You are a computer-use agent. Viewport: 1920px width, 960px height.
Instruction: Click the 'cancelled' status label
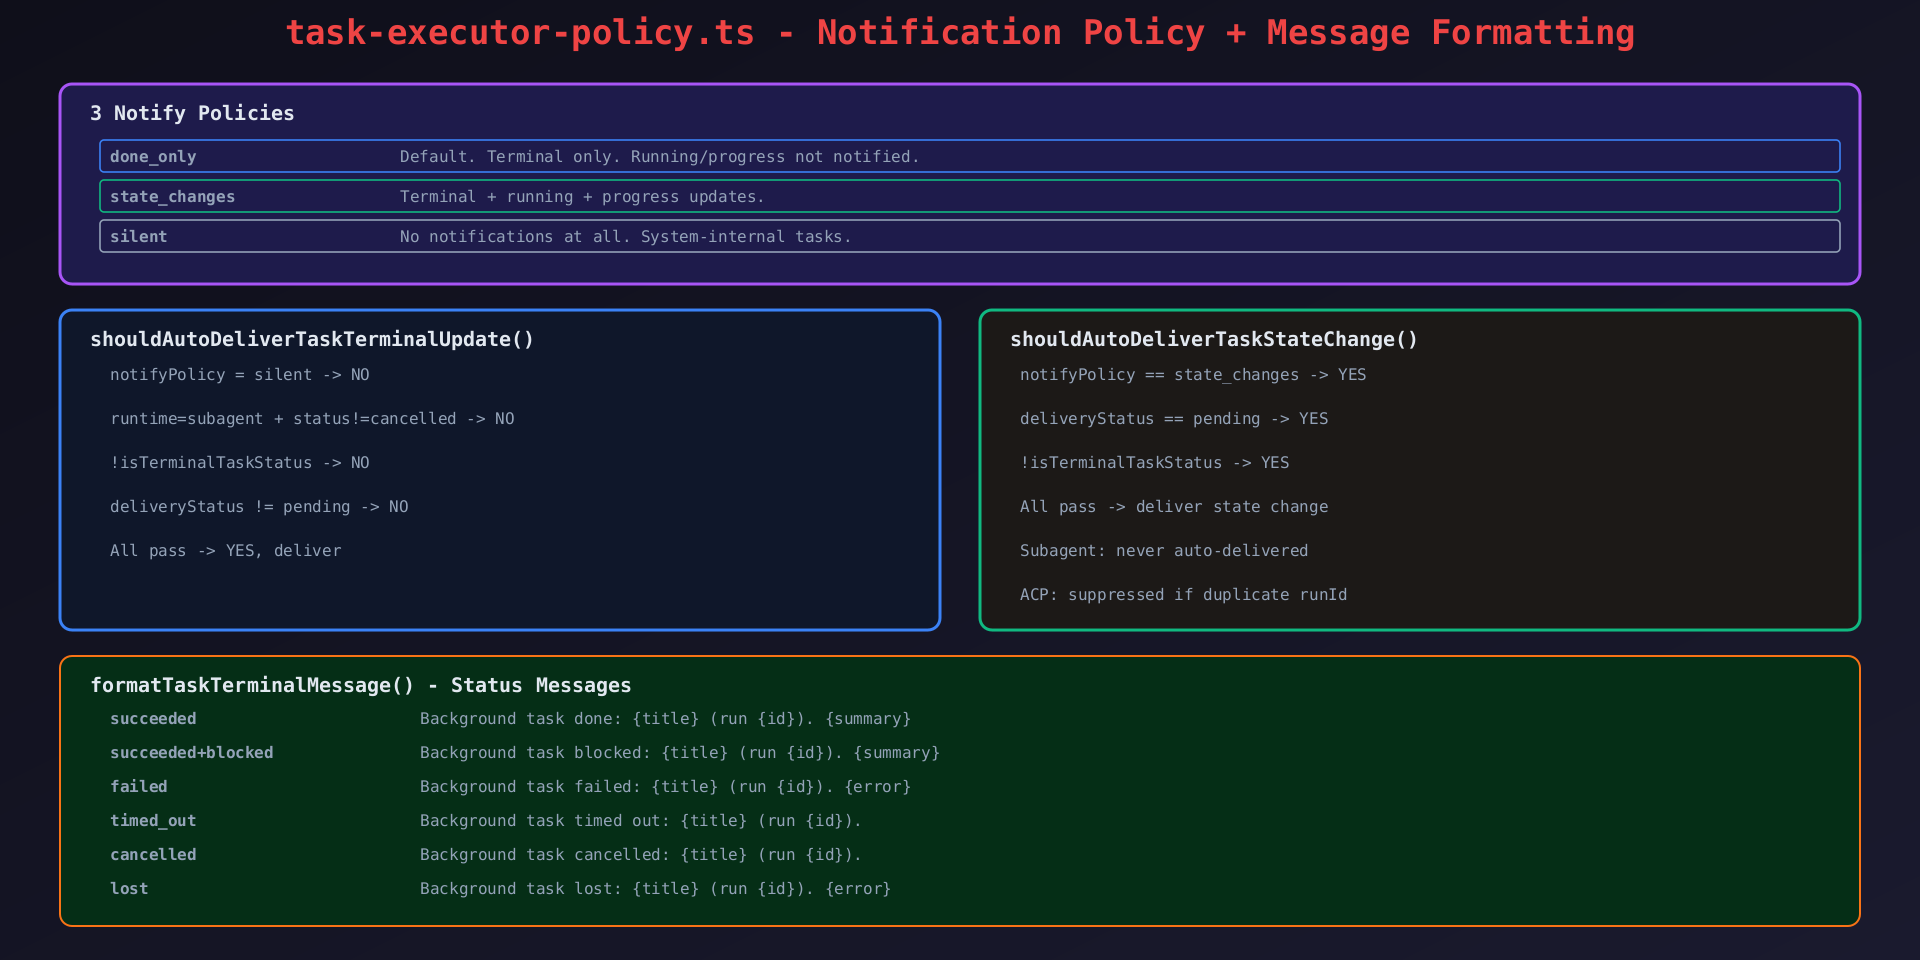coord(153,855)
